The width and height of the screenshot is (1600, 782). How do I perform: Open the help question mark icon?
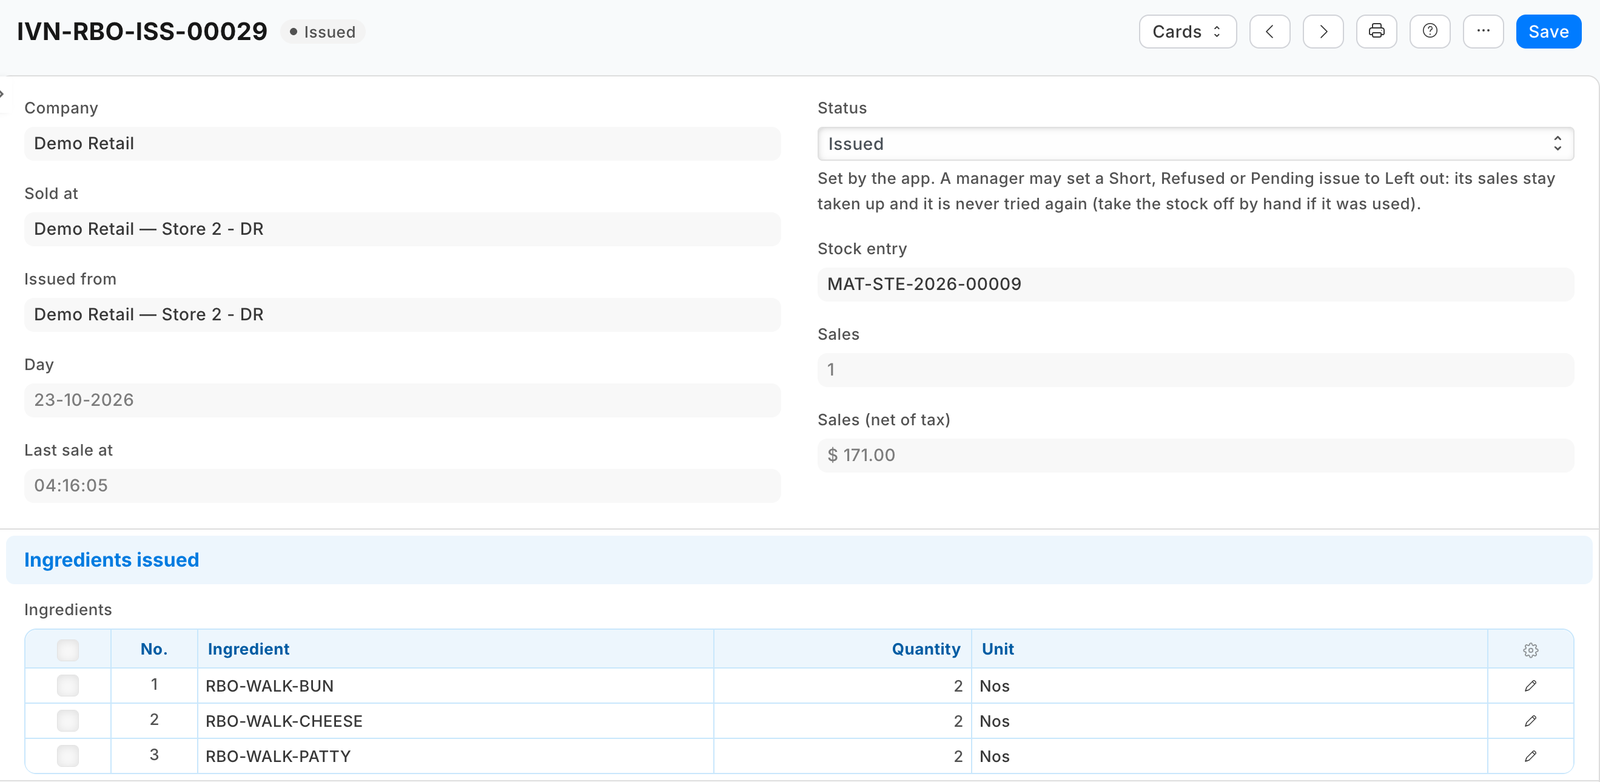(1430, 32)
